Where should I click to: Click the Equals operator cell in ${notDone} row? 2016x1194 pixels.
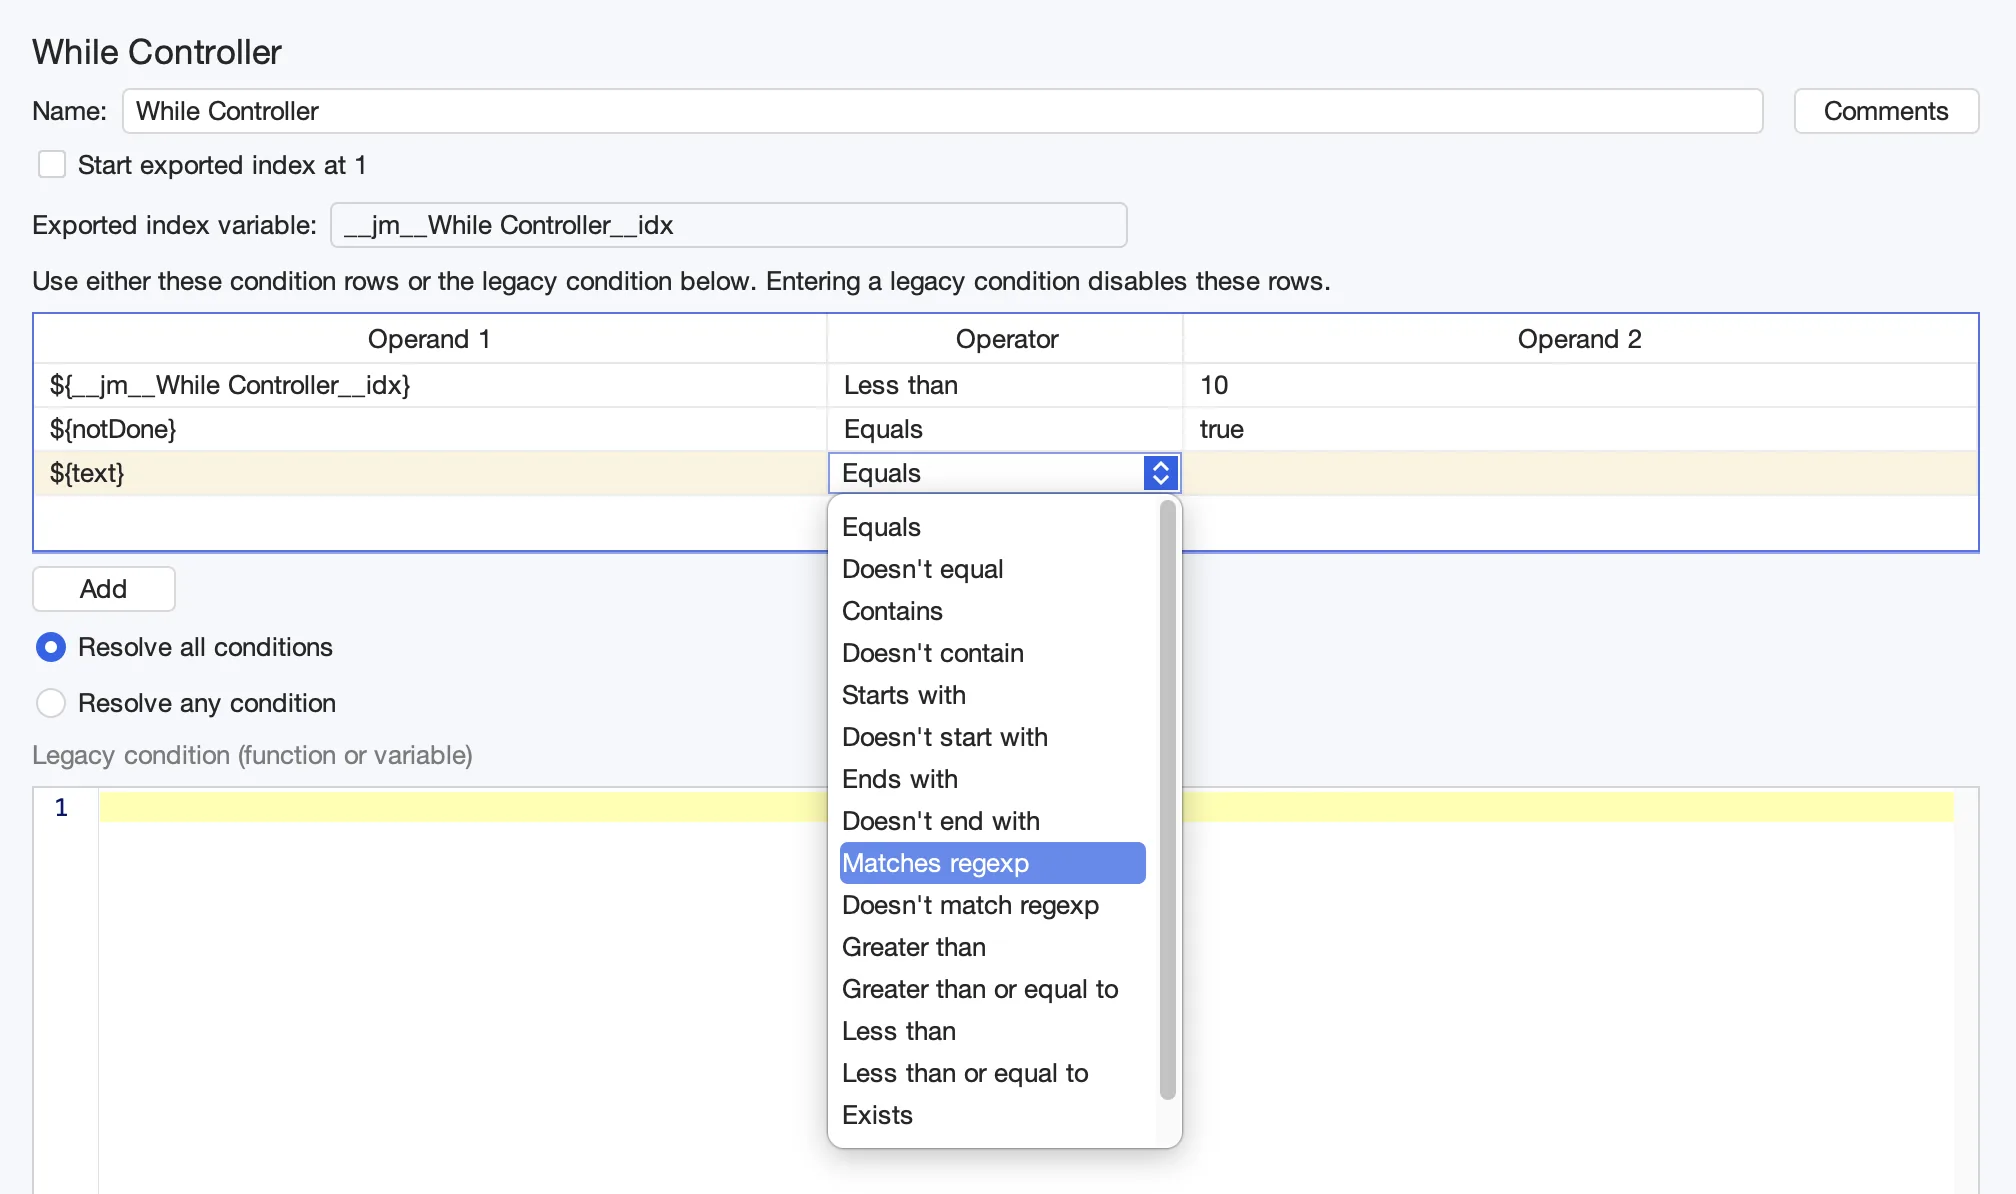coord(1004,429)
